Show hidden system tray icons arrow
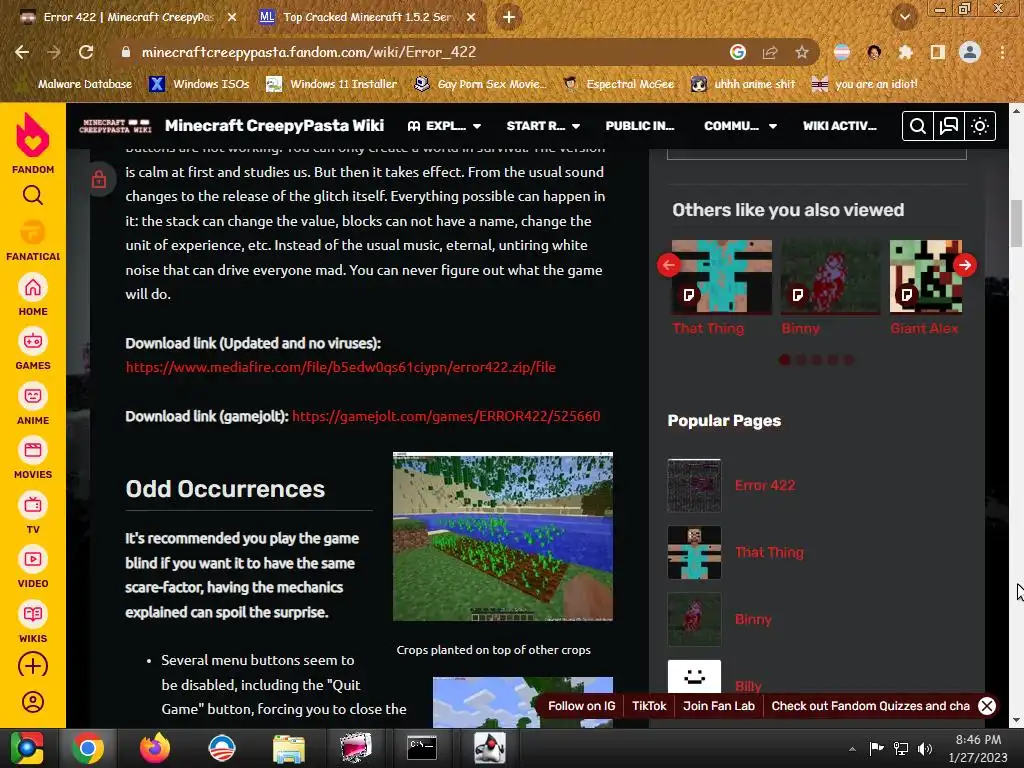The width and height of the screenshot is (1024, 768). [x=852, y=749]
